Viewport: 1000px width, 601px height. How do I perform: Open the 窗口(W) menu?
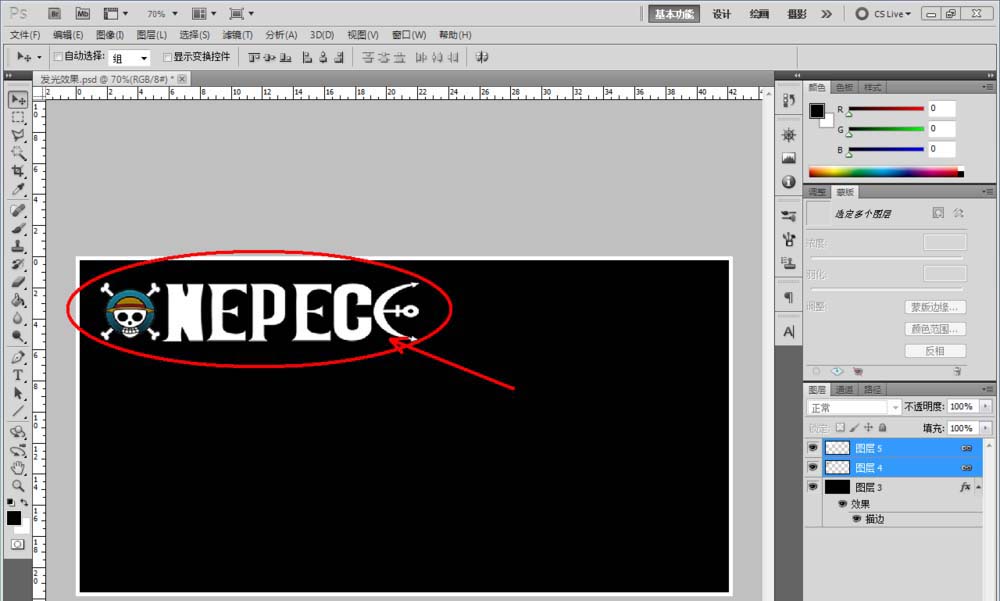[x=409, y=35]
